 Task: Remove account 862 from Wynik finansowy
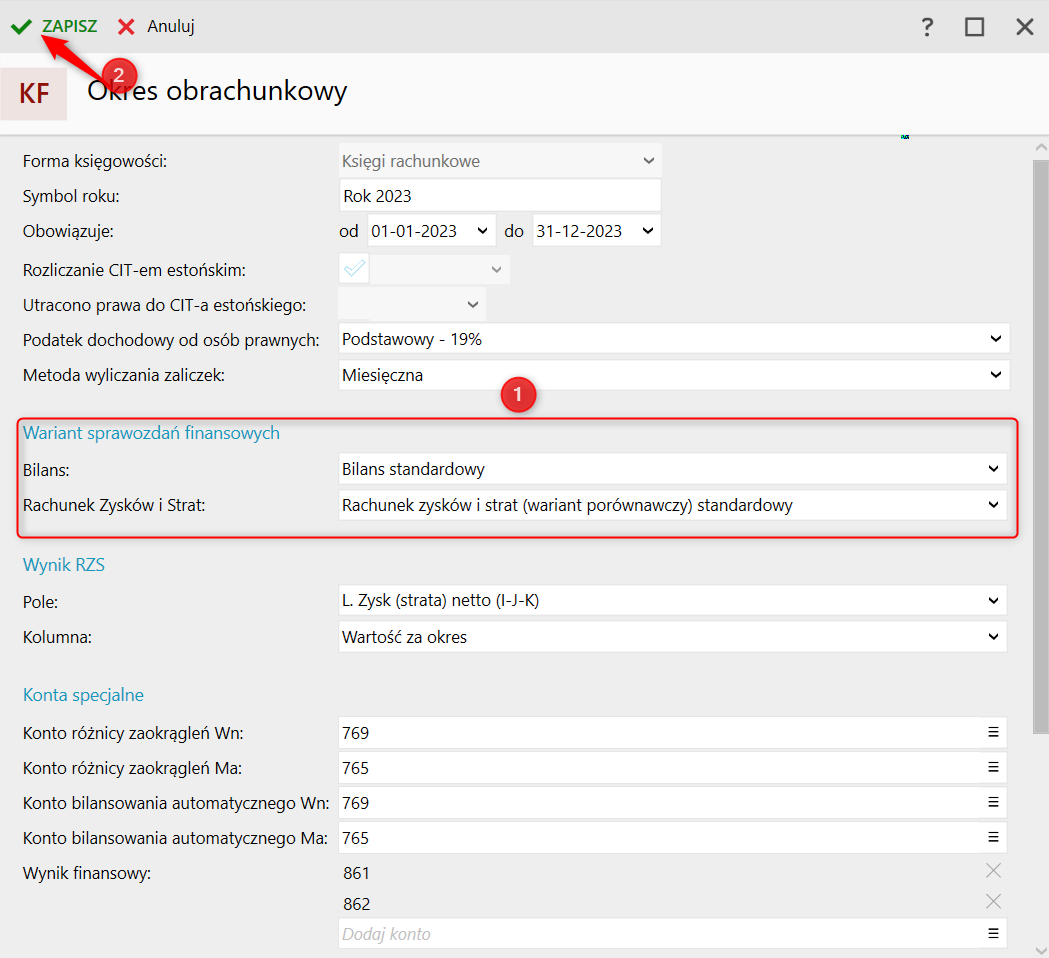coord(993,901)
